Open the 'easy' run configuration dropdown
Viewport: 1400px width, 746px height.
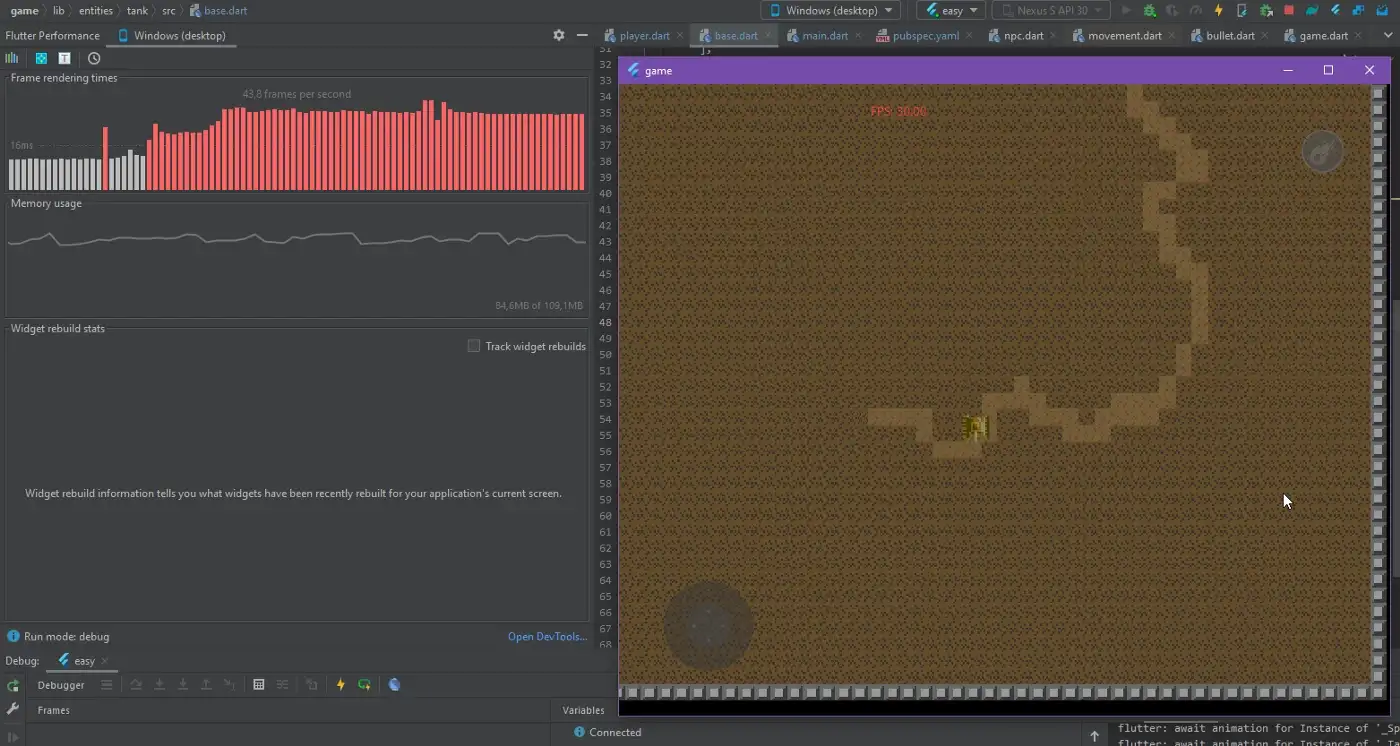click(951, 10)
